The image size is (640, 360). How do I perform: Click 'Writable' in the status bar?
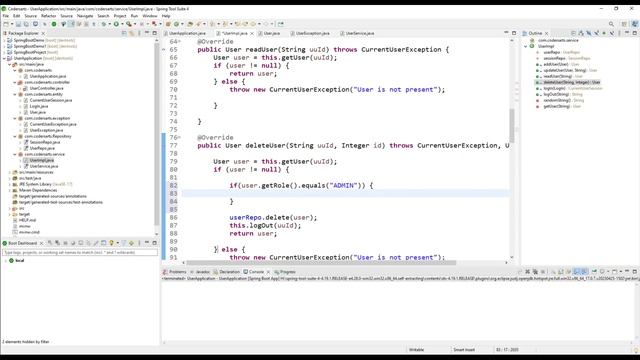tap(416, 350)
